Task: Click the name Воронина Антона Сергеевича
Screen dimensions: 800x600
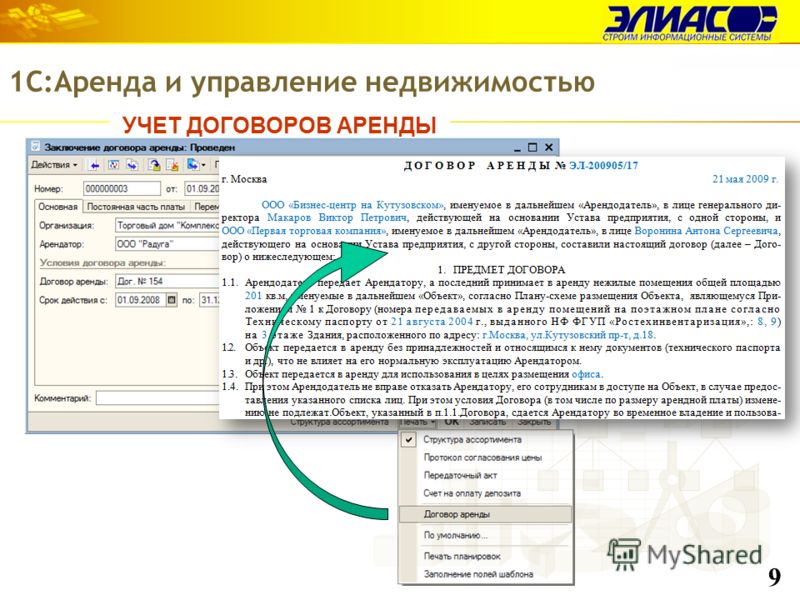Action: click(707, 231)
